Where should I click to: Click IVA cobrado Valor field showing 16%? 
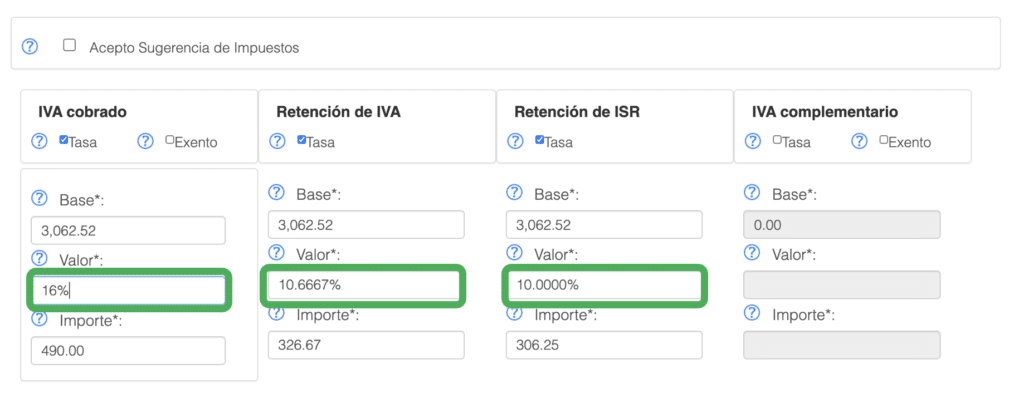[128, 290]
